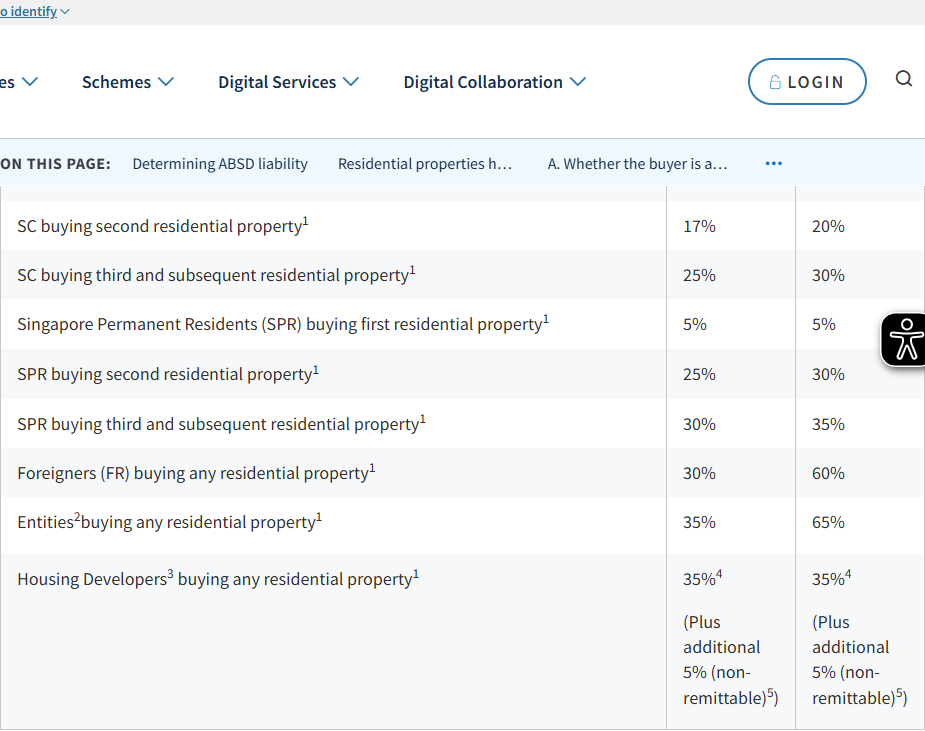Jump to 'A. Whether the buyer is a' section
Viewport: 925px width, 731px height.
637,163
